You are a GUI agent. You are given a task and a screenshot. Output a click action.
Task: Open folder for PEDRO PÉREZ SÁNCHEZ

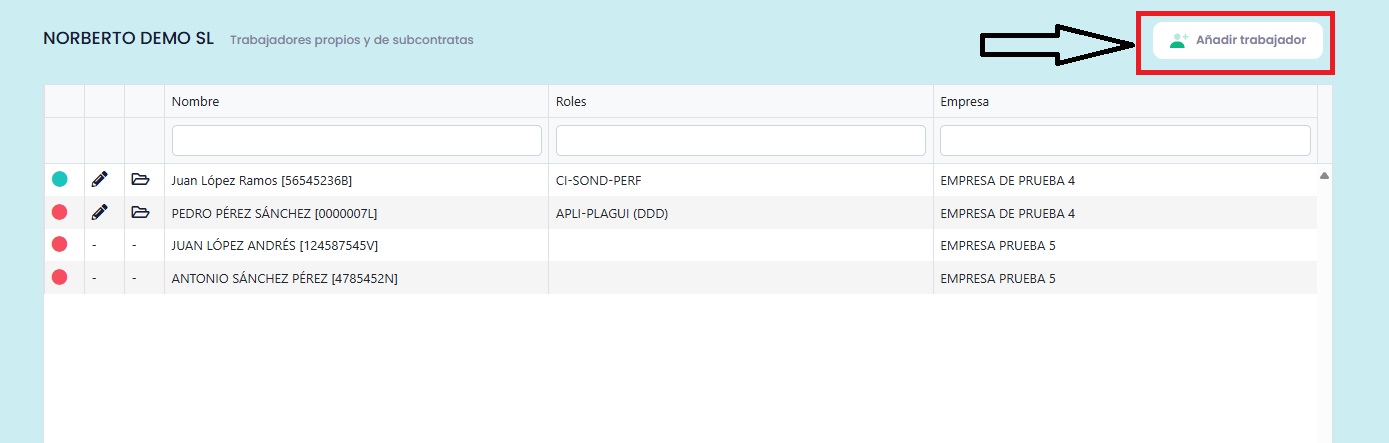tap(140, 212)
